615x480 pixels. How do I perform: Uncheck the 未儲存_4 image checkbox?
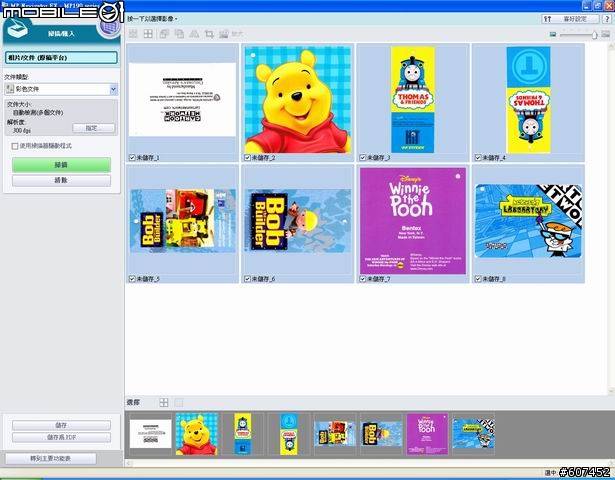click(478, 158)
